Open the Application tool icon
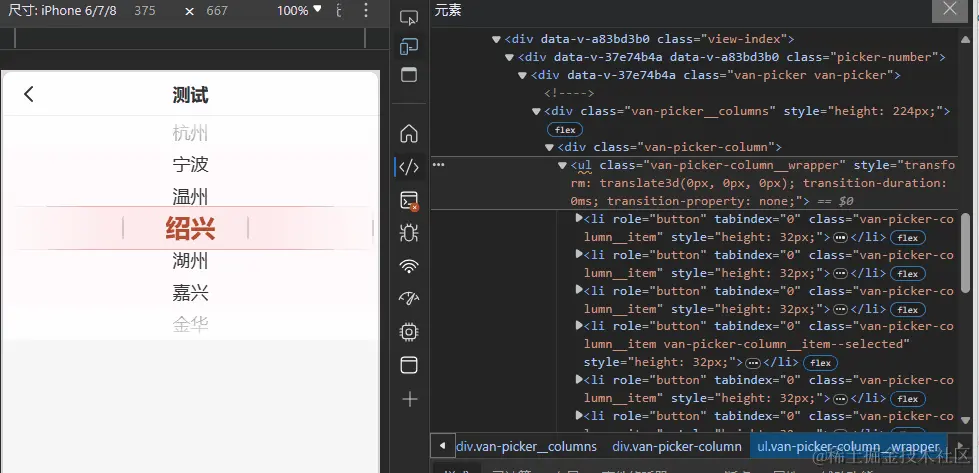This screenshot has width=979, height=473. (408, 365)
